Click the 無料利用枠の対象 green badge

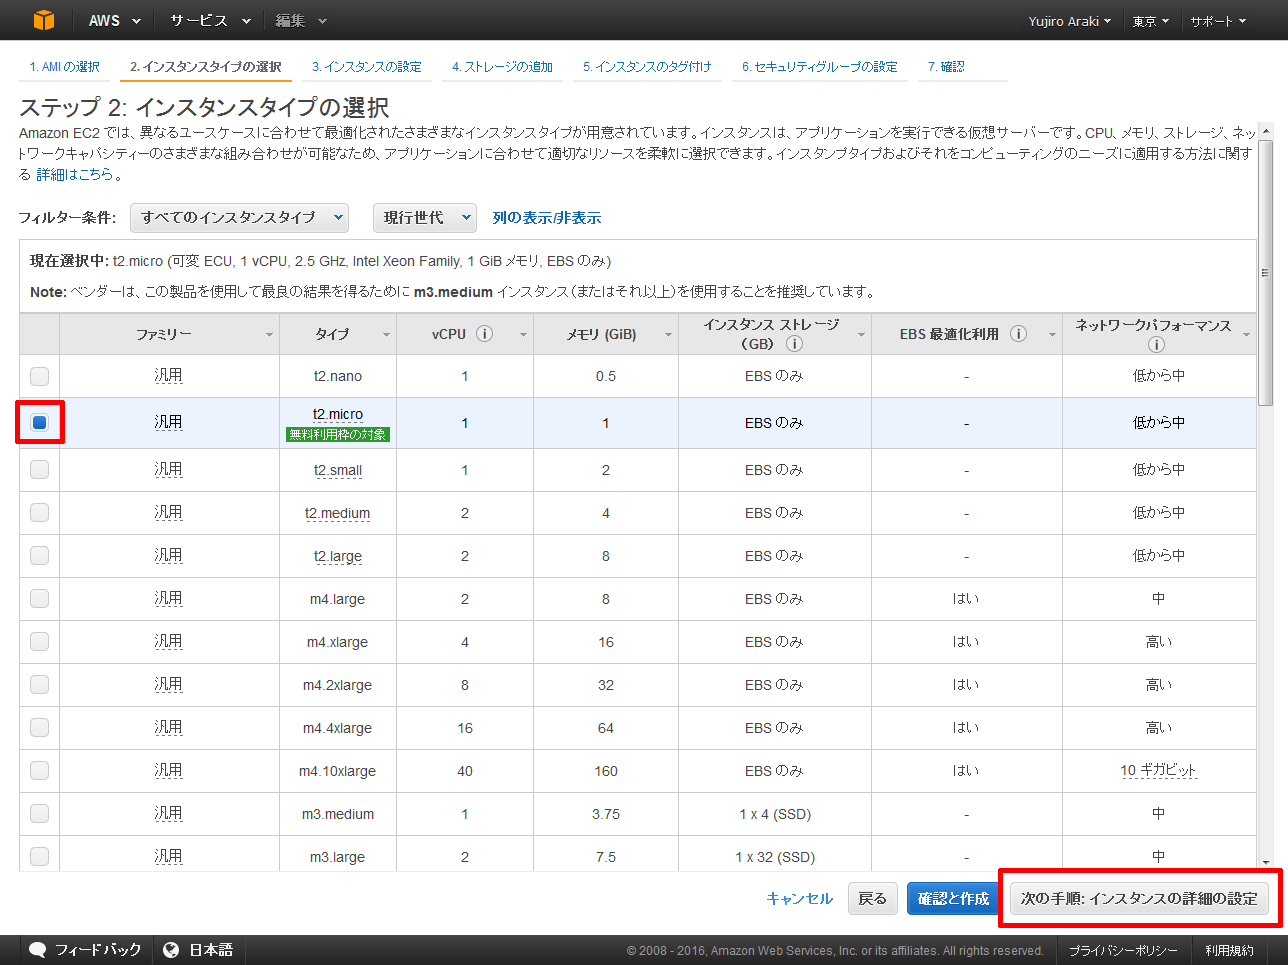click(338, 435)
